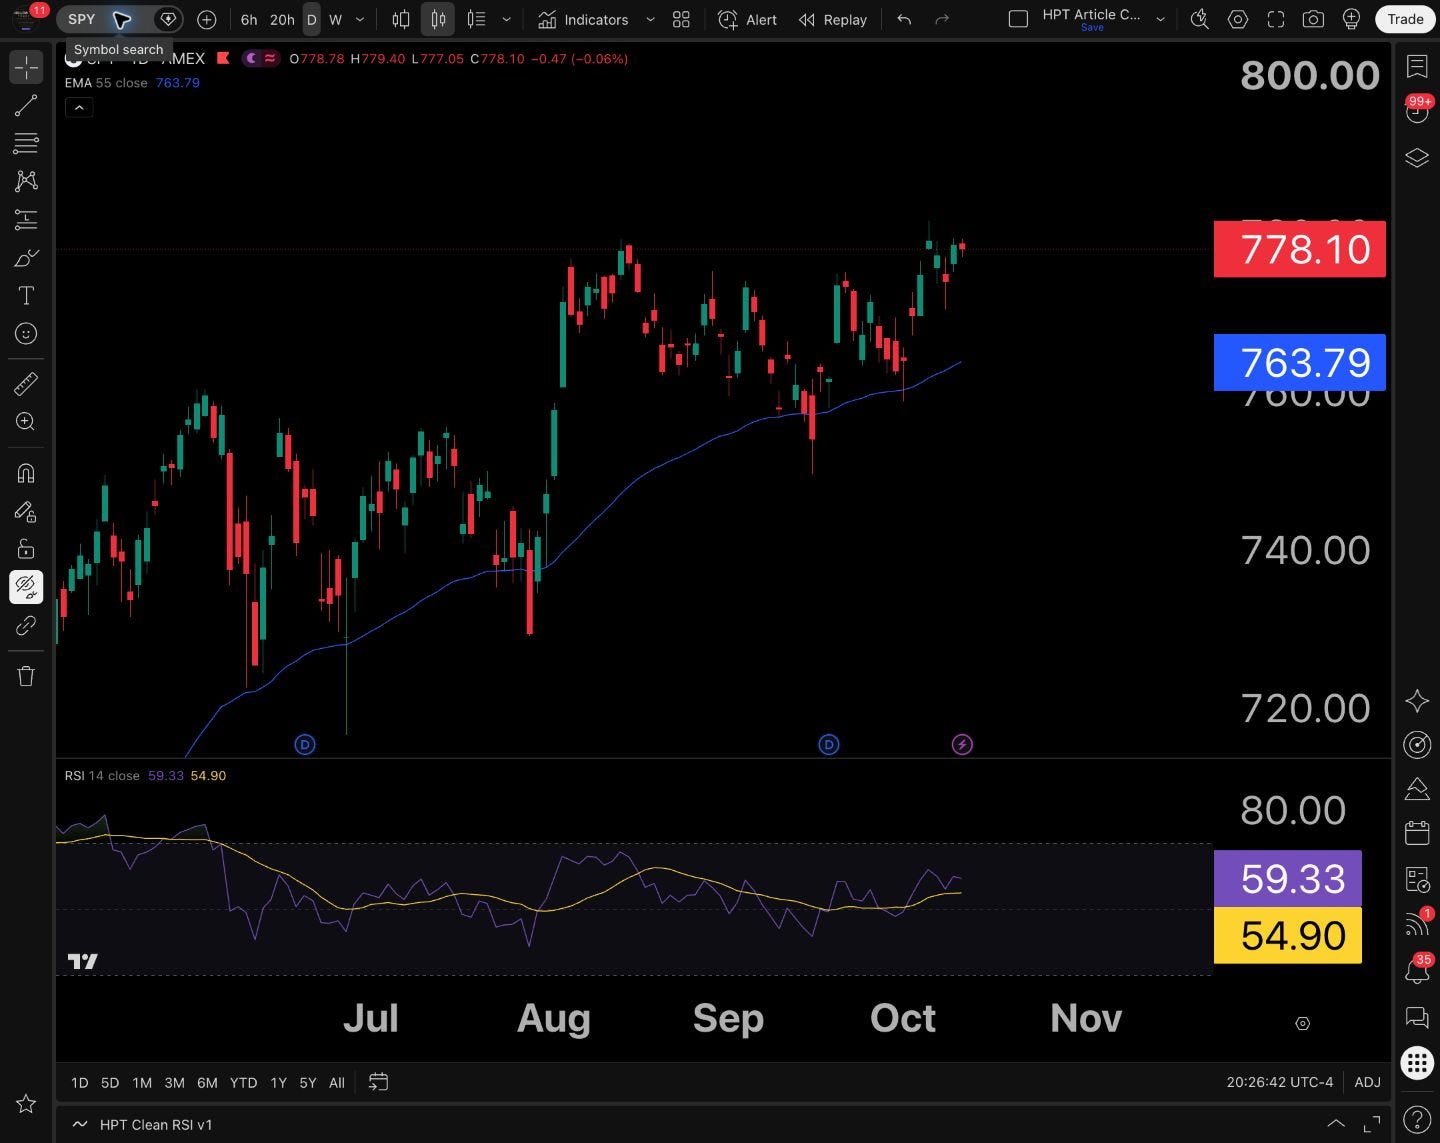The width and height of the screenshot is (1440, 1143).
Task: Start bar Replay mode
Action: point(833,19)
